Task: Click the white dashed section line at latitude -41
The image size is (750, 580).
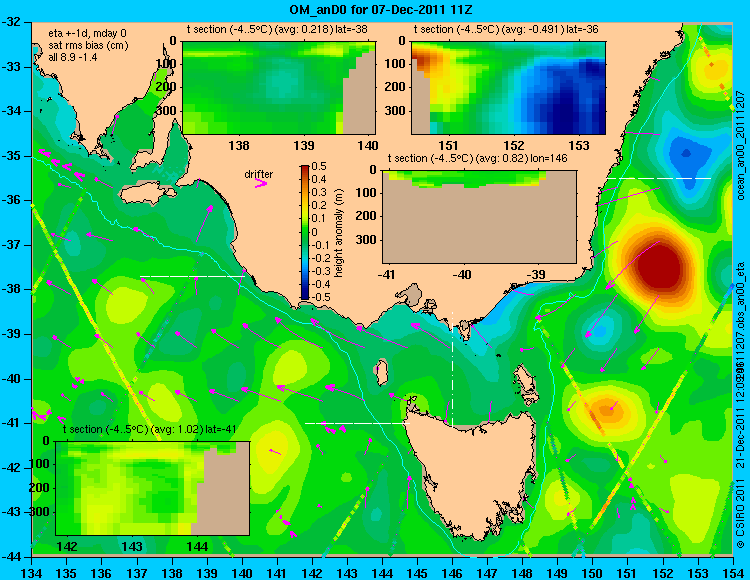Action: pos(357,423)
